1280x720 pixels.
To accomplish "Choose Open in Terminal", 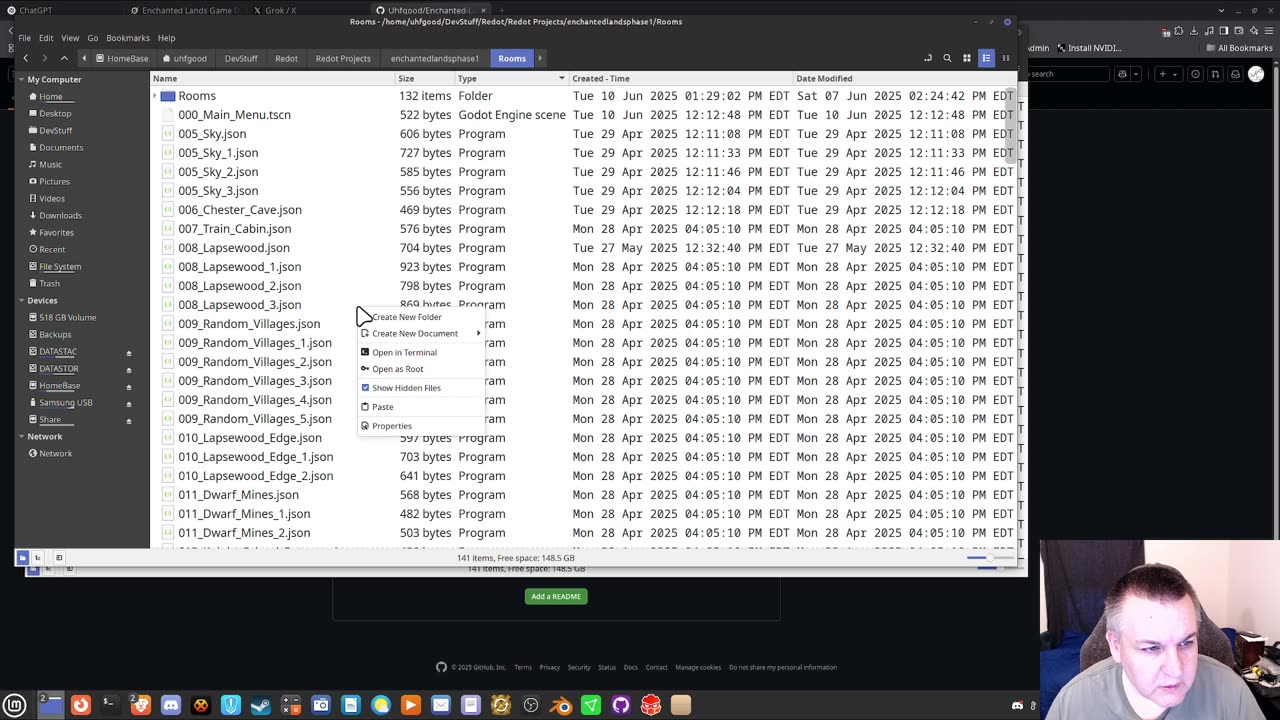I will [421, 352].
